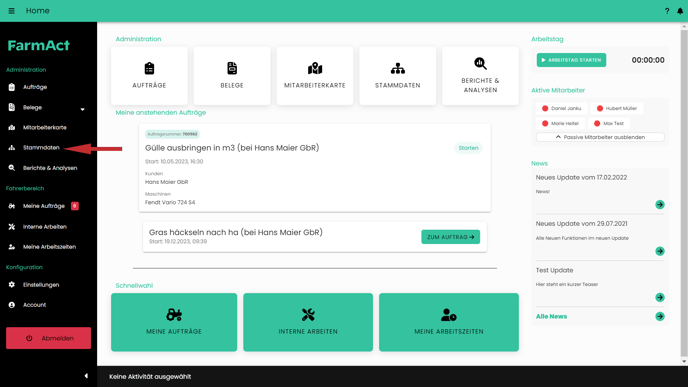Click Test Update headline

coord(554,270)
